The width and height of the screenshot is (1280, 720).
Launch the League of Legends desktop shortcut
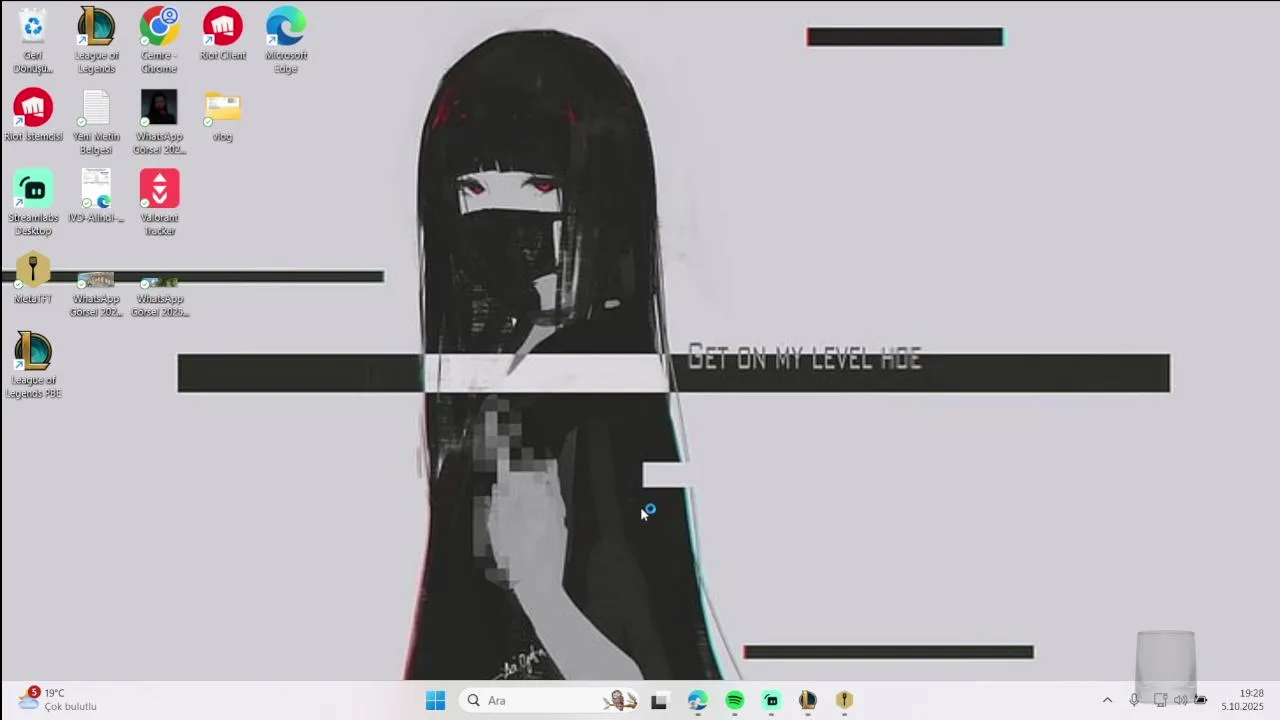click(96, 40)
